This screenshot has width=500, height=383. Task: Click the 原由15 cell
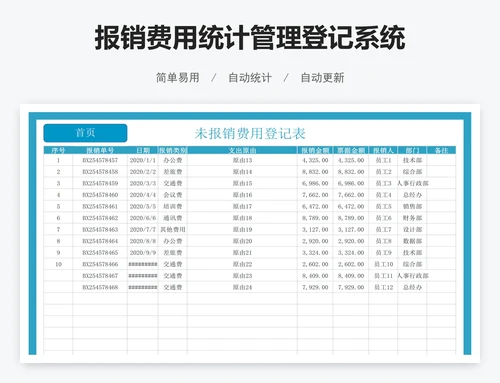coord(242,183)
